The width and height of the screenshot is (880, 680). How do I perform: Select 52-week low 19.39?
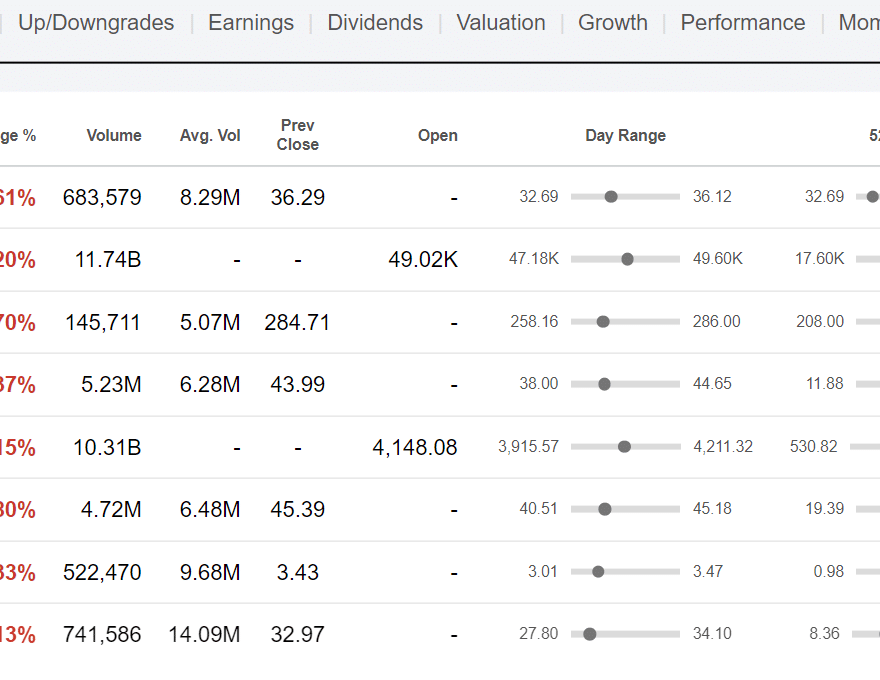pyautogui.click(x=824, y=509)
